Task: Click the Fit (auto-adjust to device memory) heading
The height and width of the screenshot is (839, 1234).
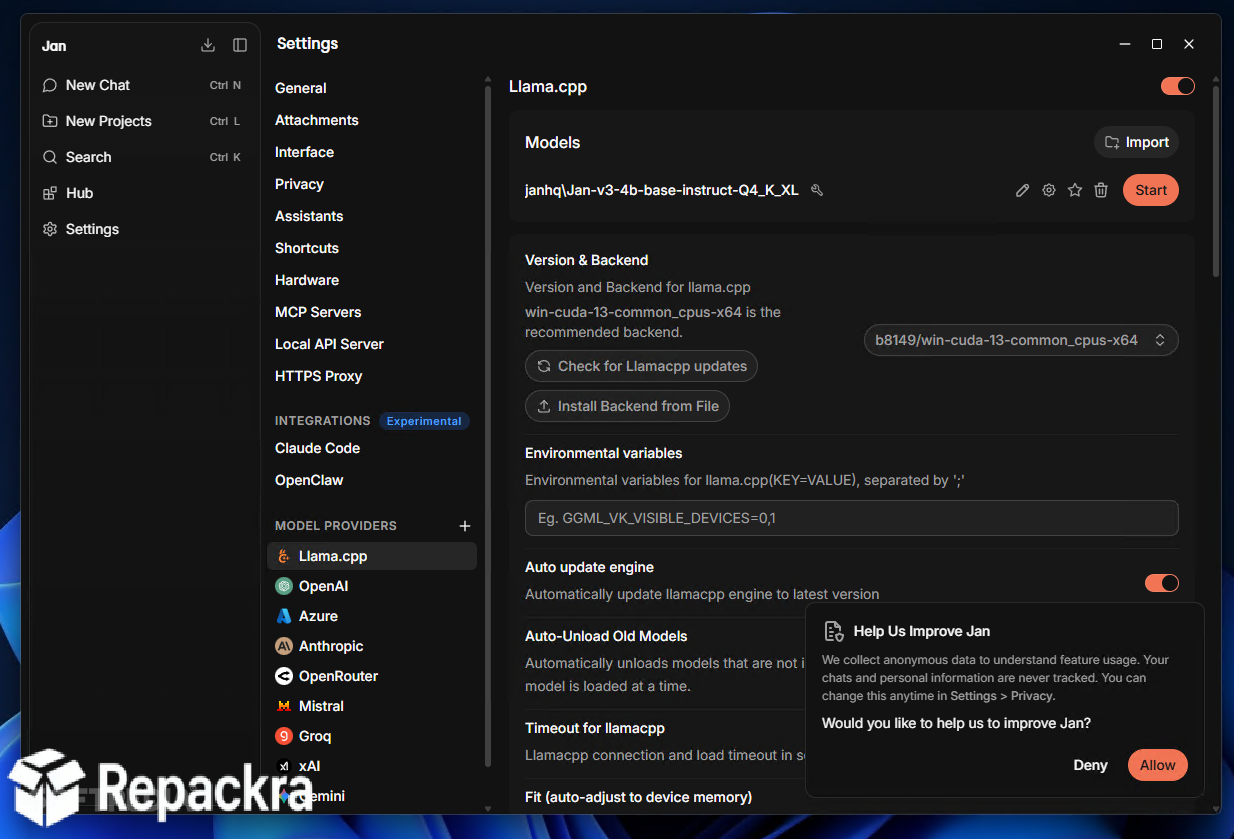Action: pos(638,797)
